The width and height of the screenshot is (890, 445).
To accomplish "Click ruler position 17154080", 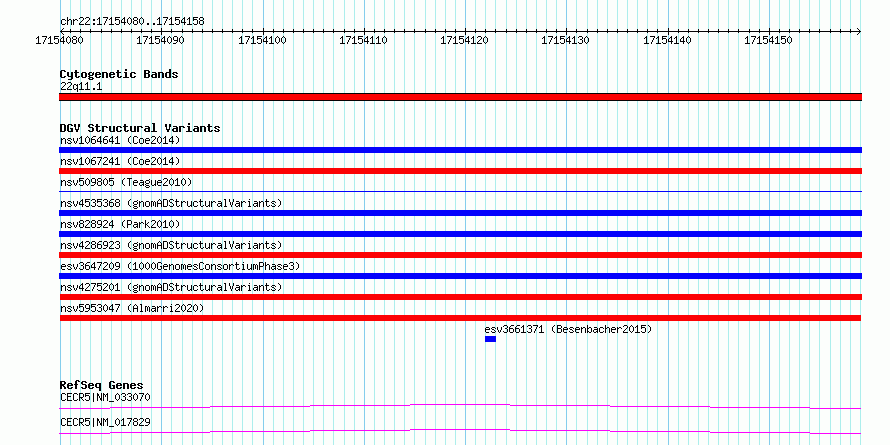I will click(60, 40).
